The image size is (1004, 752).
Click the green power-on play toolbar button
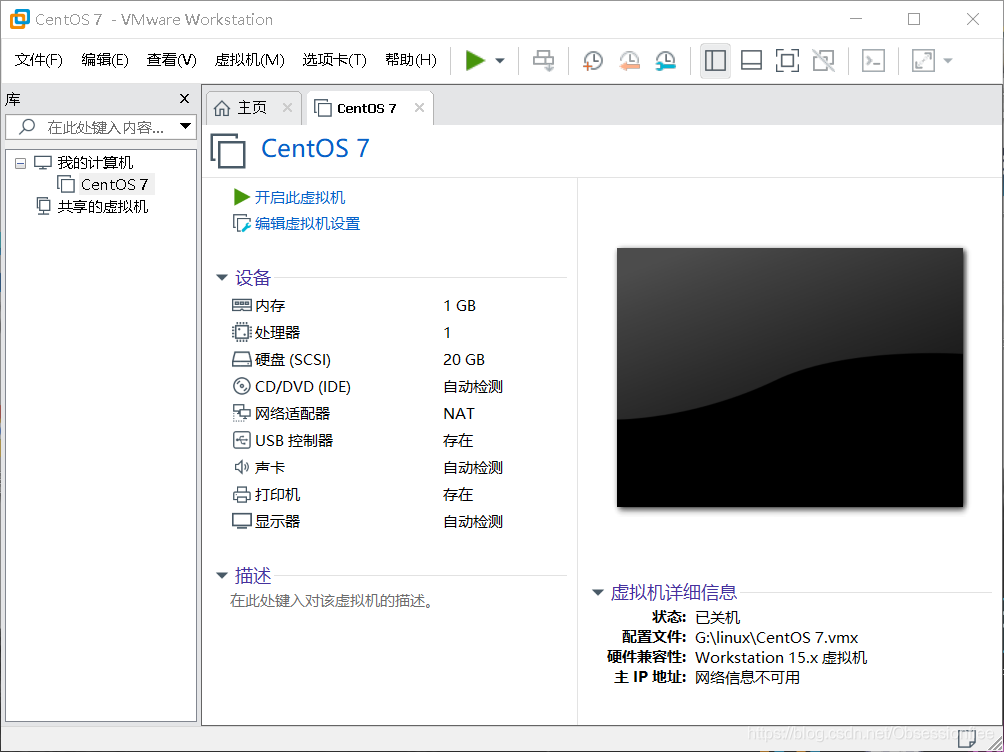(474, 61)
